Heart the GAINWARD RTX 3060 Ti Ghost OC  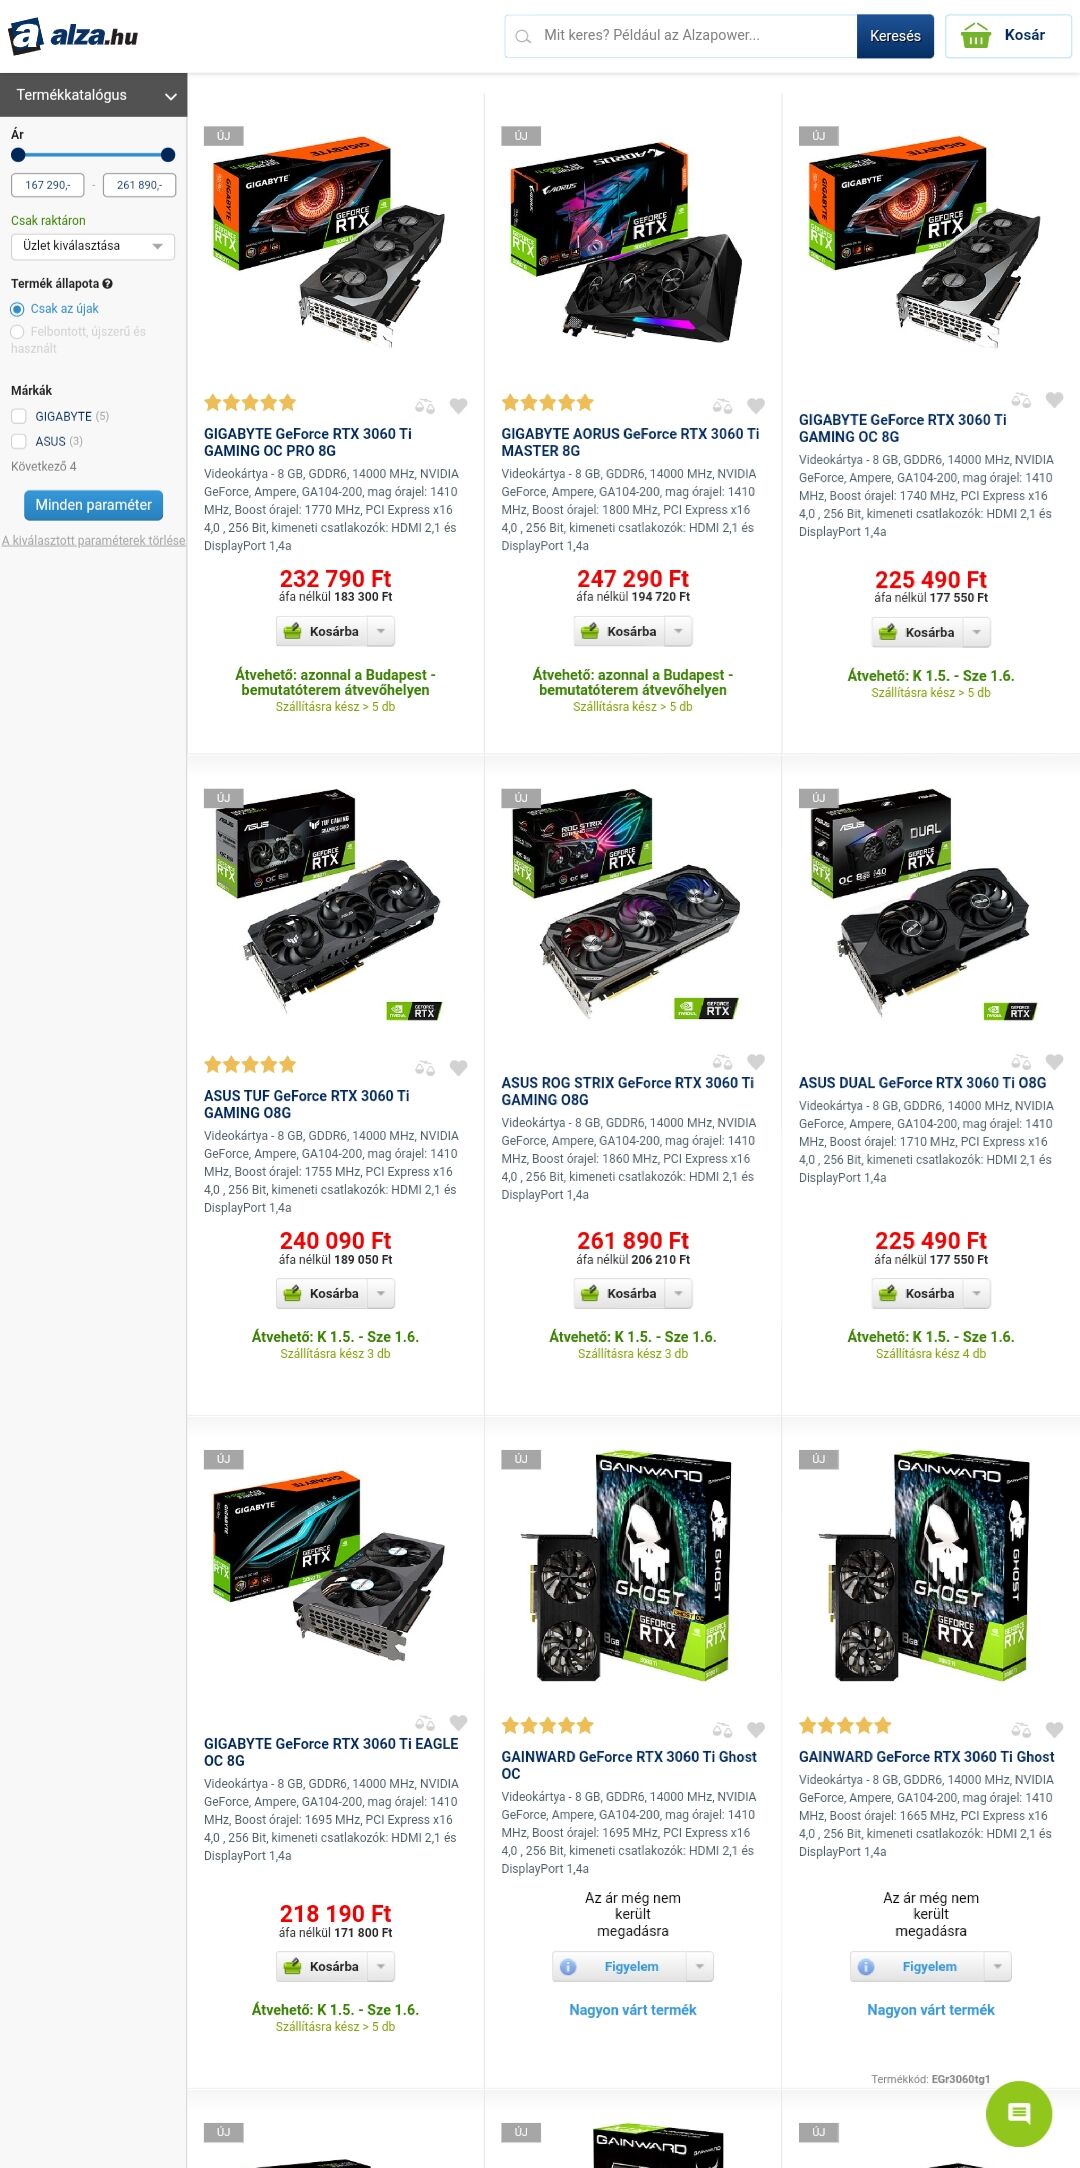(756, 1729)
